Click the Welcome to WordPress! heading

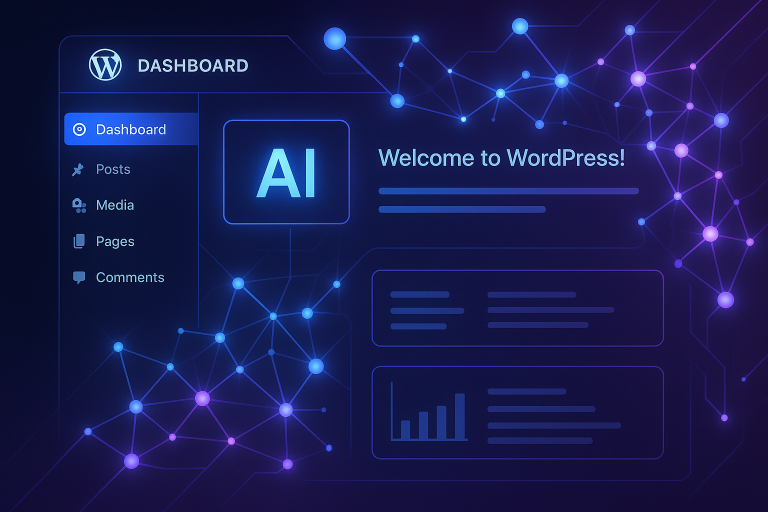[502, 158]
